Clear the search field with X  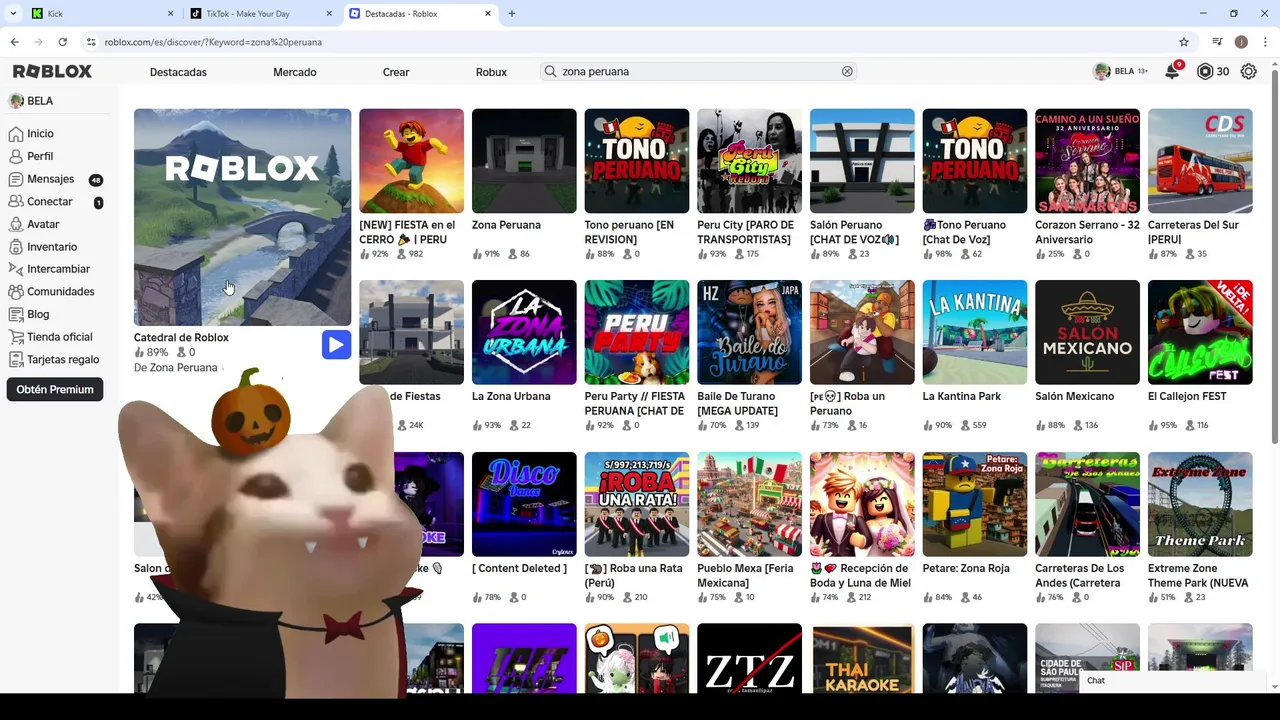(847, 72)
